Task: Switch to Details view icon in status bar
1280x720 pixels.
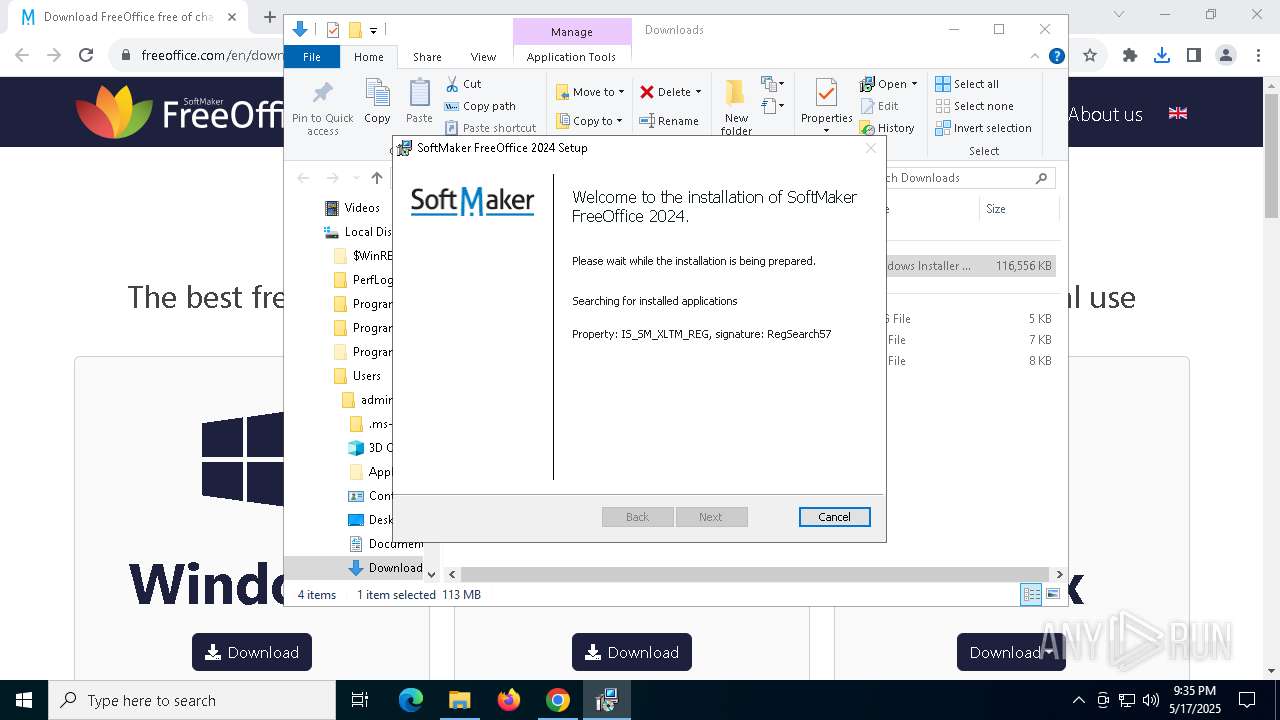Action: pos(1031,595)
